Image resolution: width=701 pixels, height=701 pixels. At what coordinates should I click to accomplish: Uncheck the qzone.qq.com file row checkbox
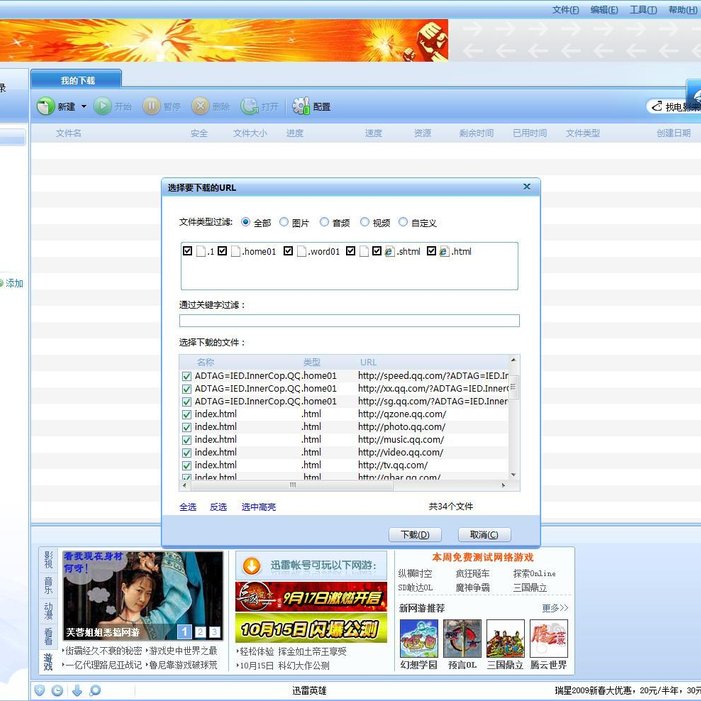point(187,415)
